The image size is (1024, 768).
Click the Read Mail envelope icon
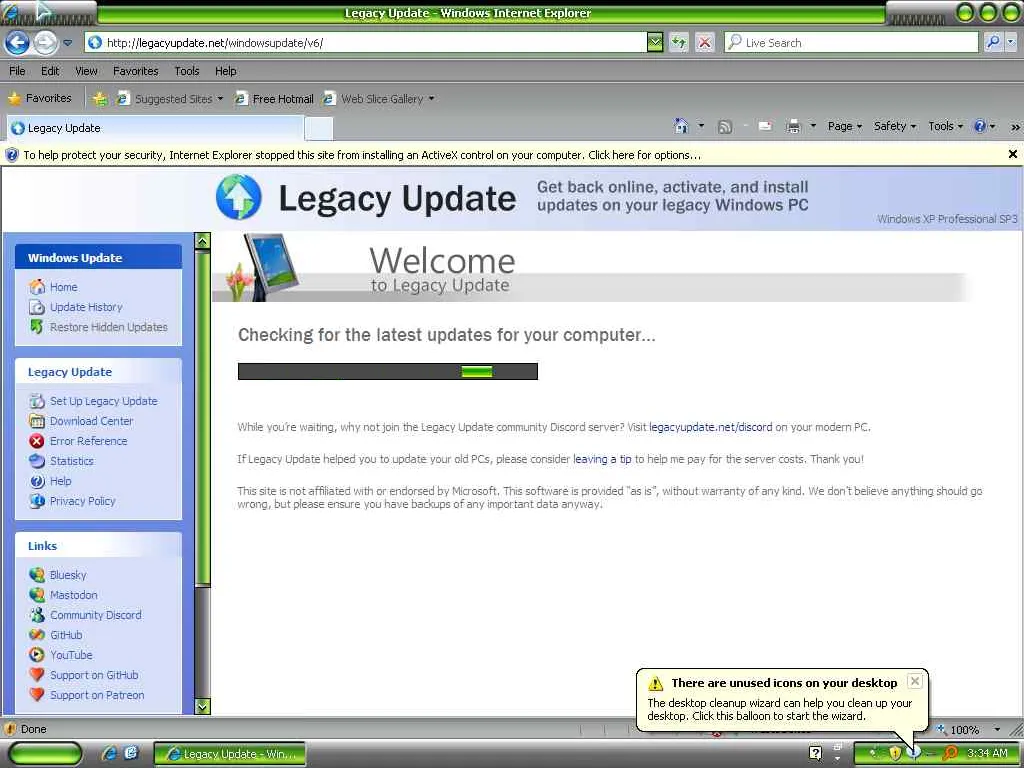coord(765,126)
